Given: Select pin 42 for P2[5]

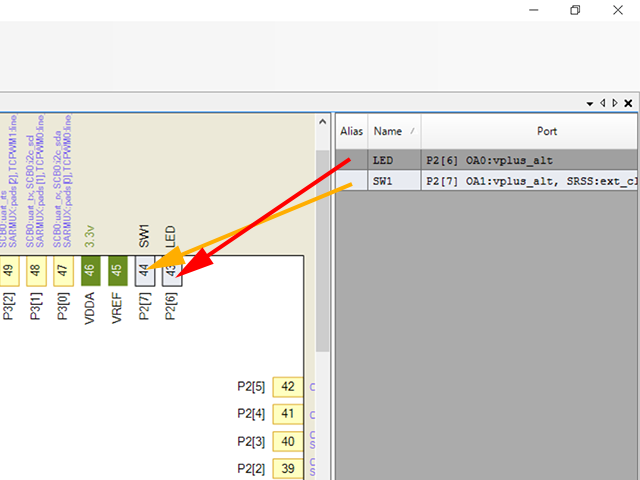Looking at the screenshot, I should click(x=288, y=387).
